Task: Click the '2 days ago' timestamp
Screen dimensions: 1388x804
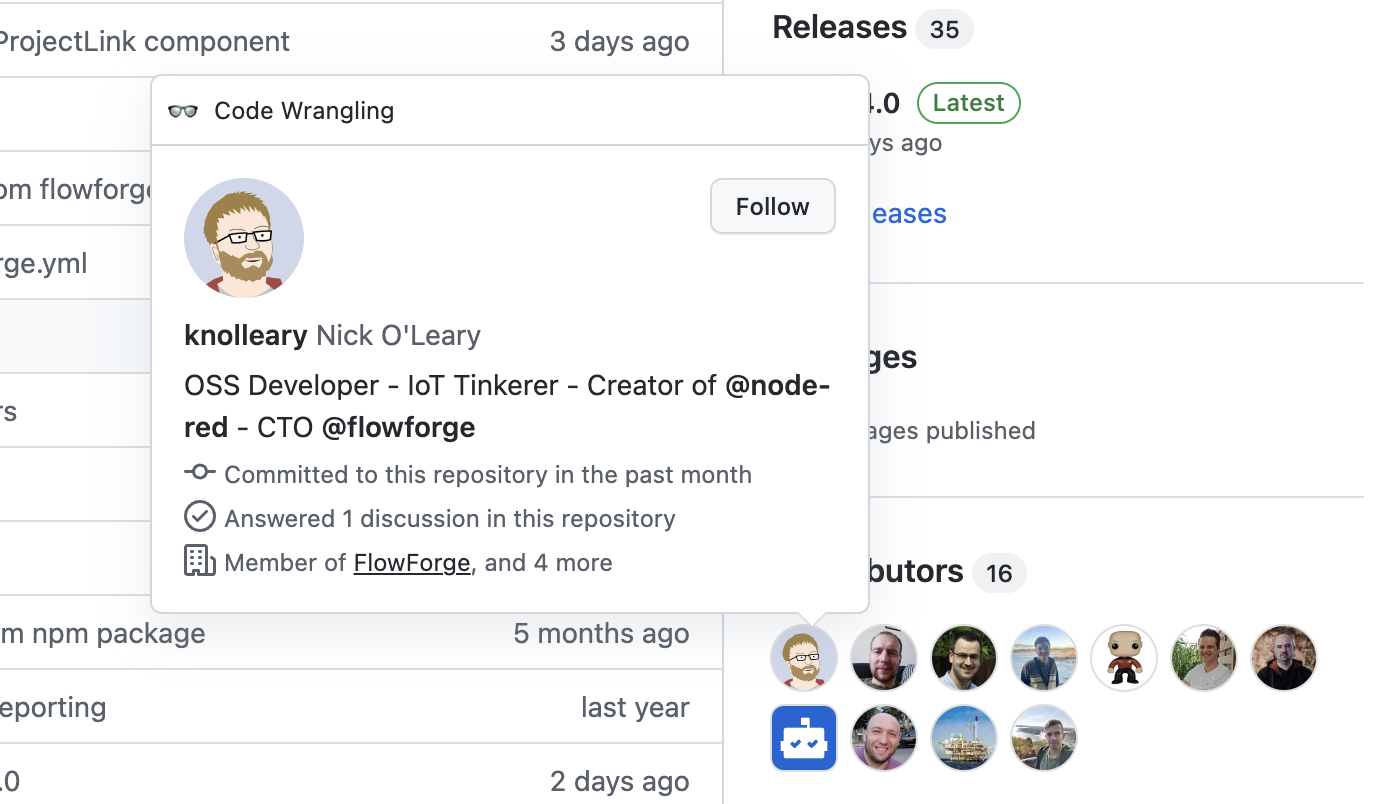Action: [619, 782]
